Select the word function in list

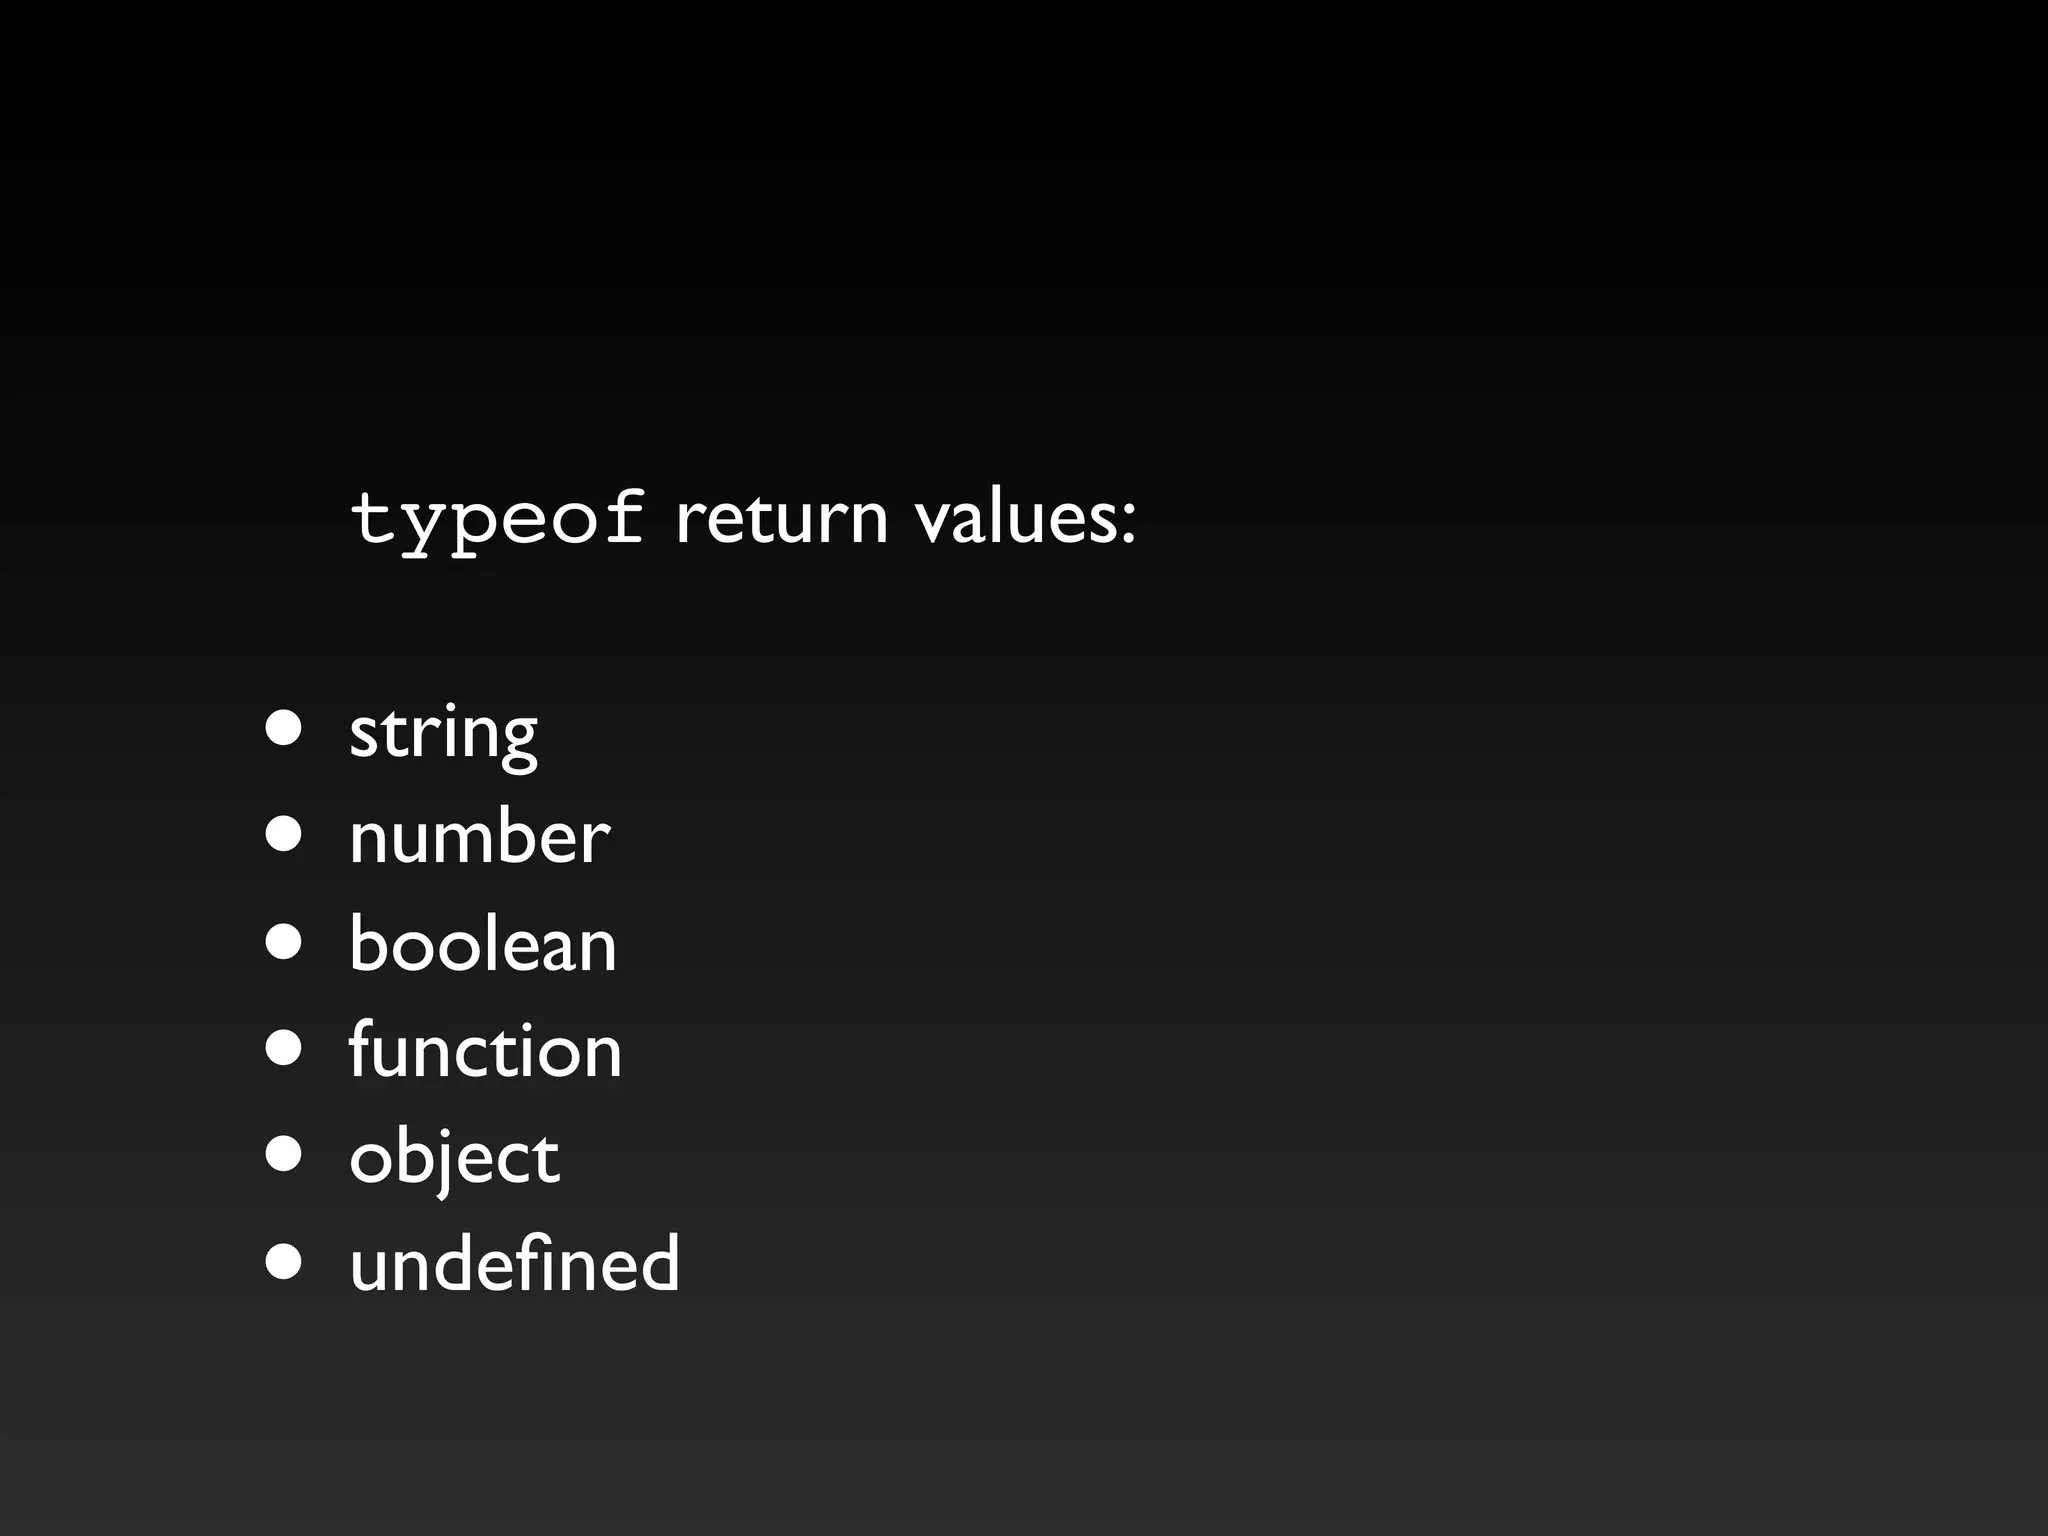[485, 1050]
